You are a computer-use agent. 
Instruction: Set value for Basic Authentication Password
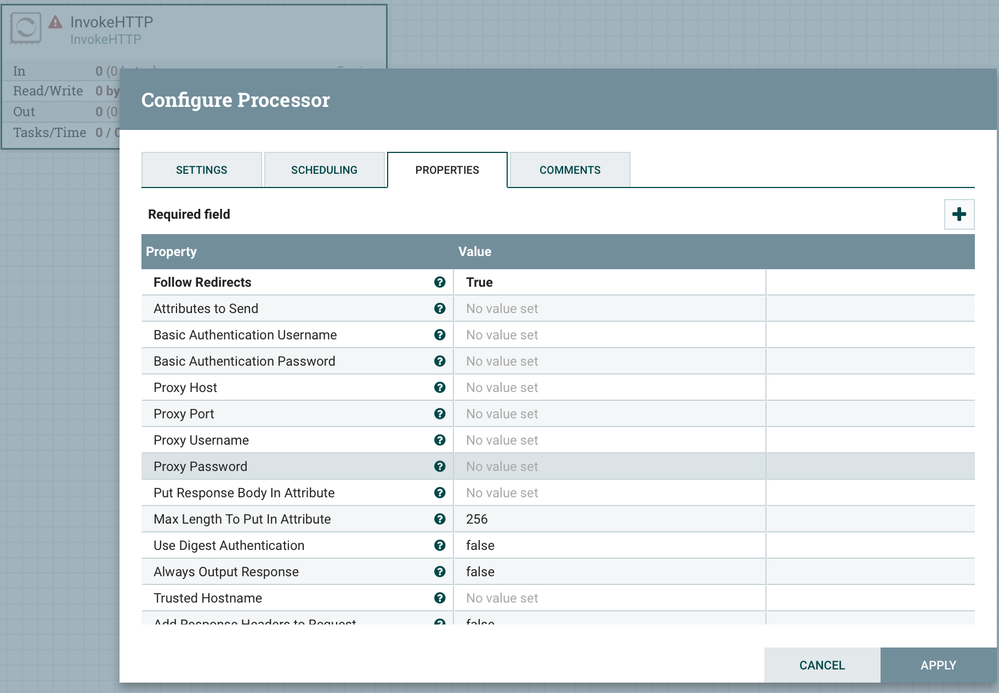[610, 361]
